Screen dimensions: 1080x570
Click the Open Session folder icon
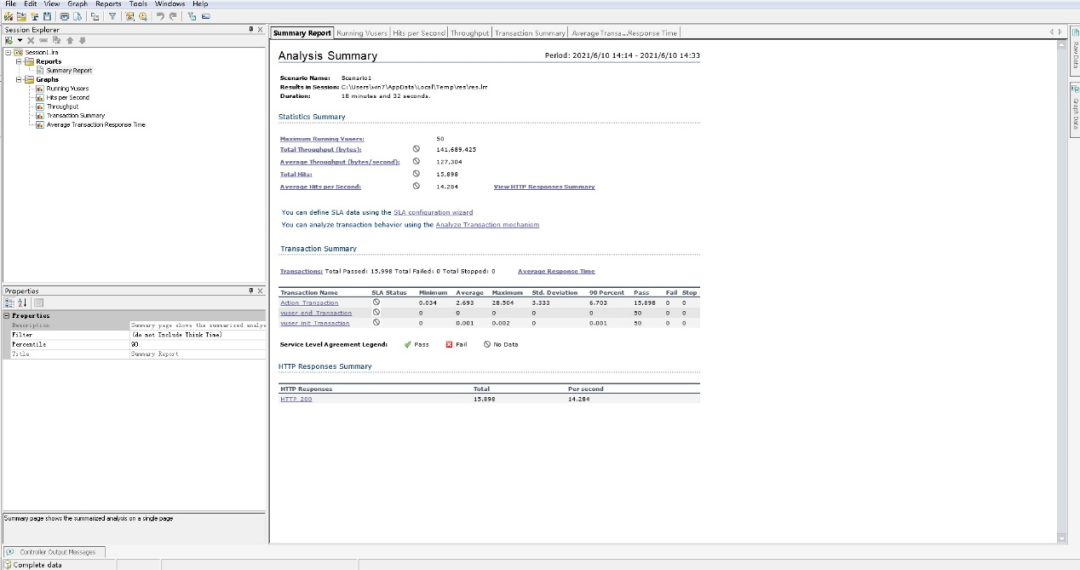pyautogui.click(x=21, y=17)
